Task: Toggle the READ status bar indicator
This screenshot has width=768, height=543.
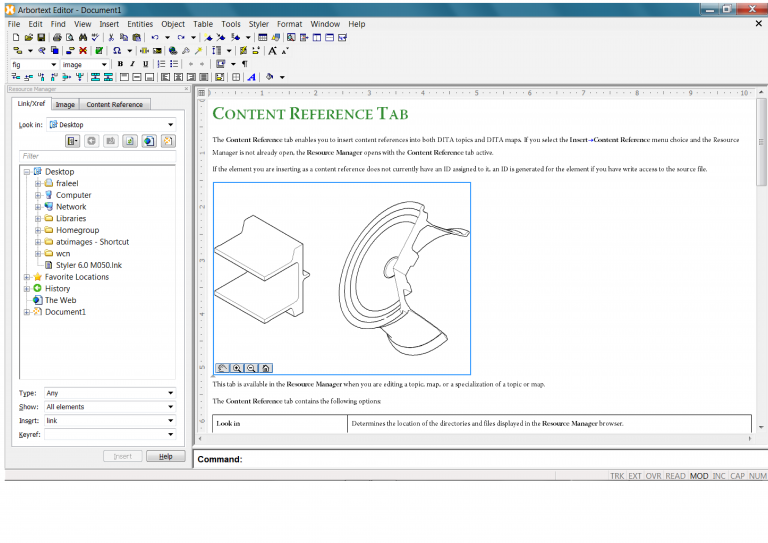Action: tap(676, 476)
